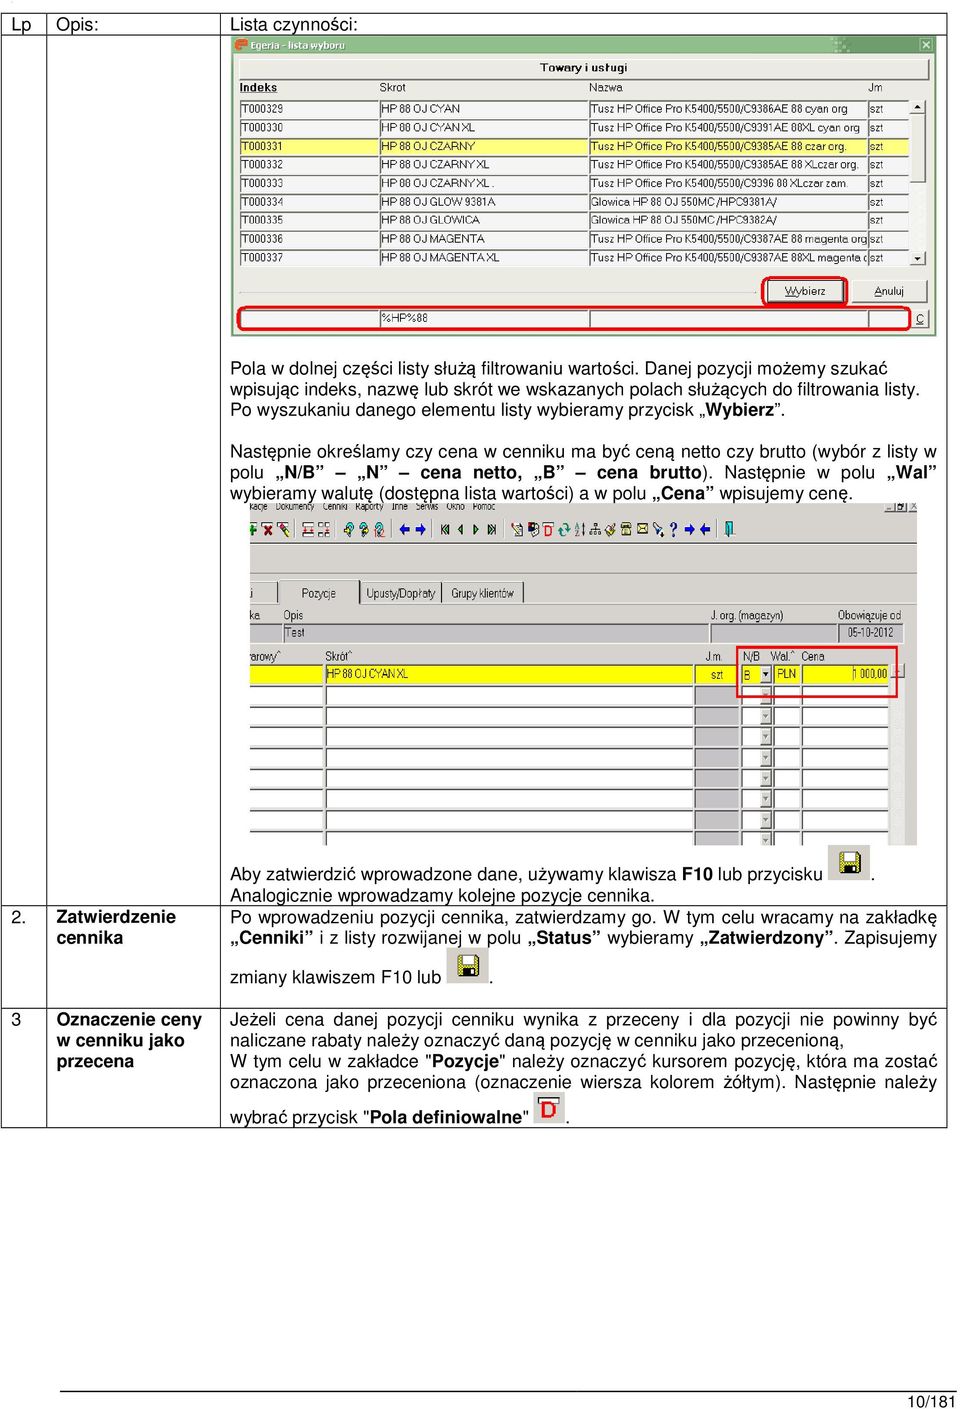Click the green refresh arrows toolbar icon
This screenshot has height=1409, width=960.
click(563, 530)
